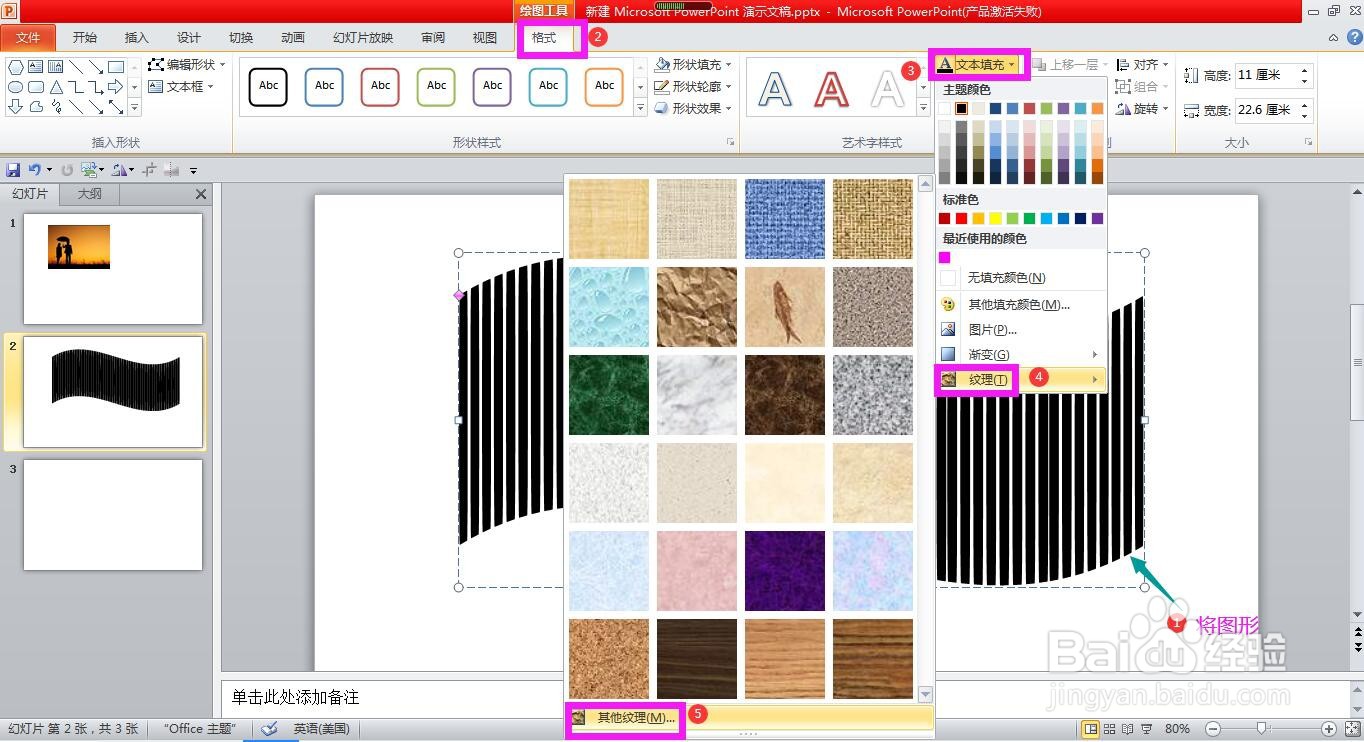Open the Text Box (文本框) dropdown
Viewport: 1364px width, 742px height.
(181, 87)
